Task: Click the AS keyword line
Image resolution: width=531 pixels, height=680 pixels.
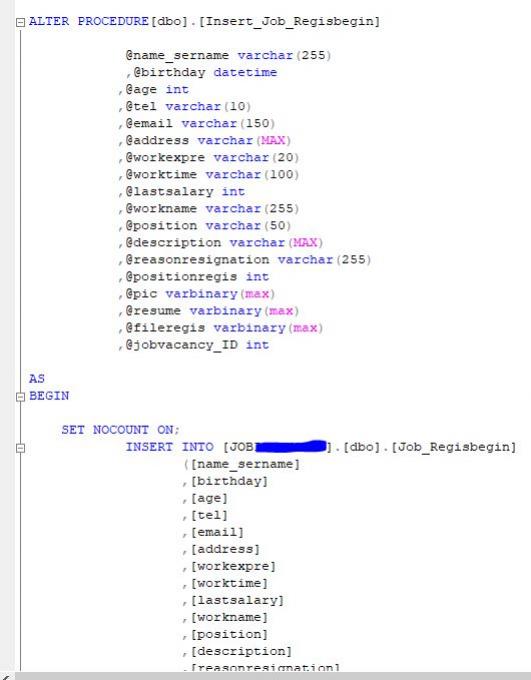Action: click(x=37, y=379)
